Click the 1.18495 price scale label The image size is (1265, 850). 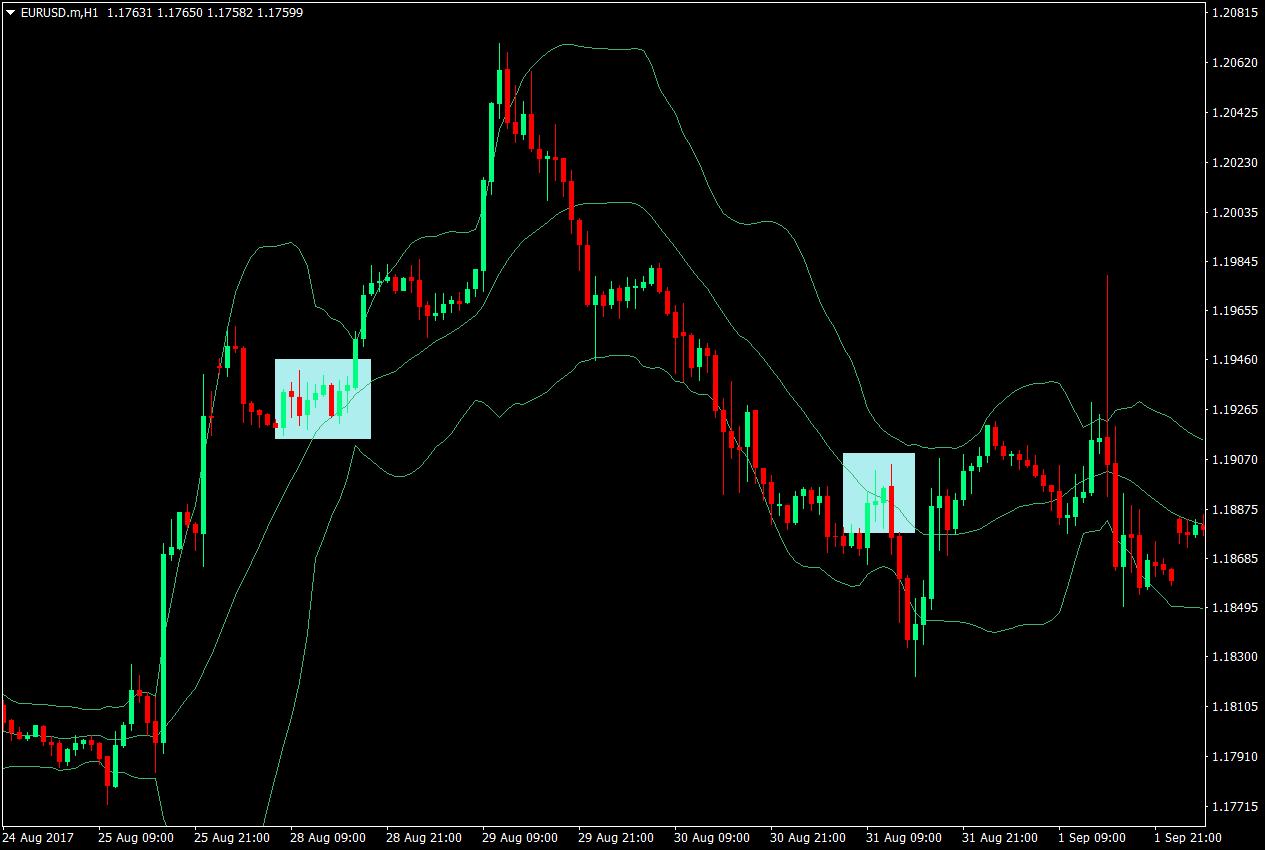point(1233,608)
